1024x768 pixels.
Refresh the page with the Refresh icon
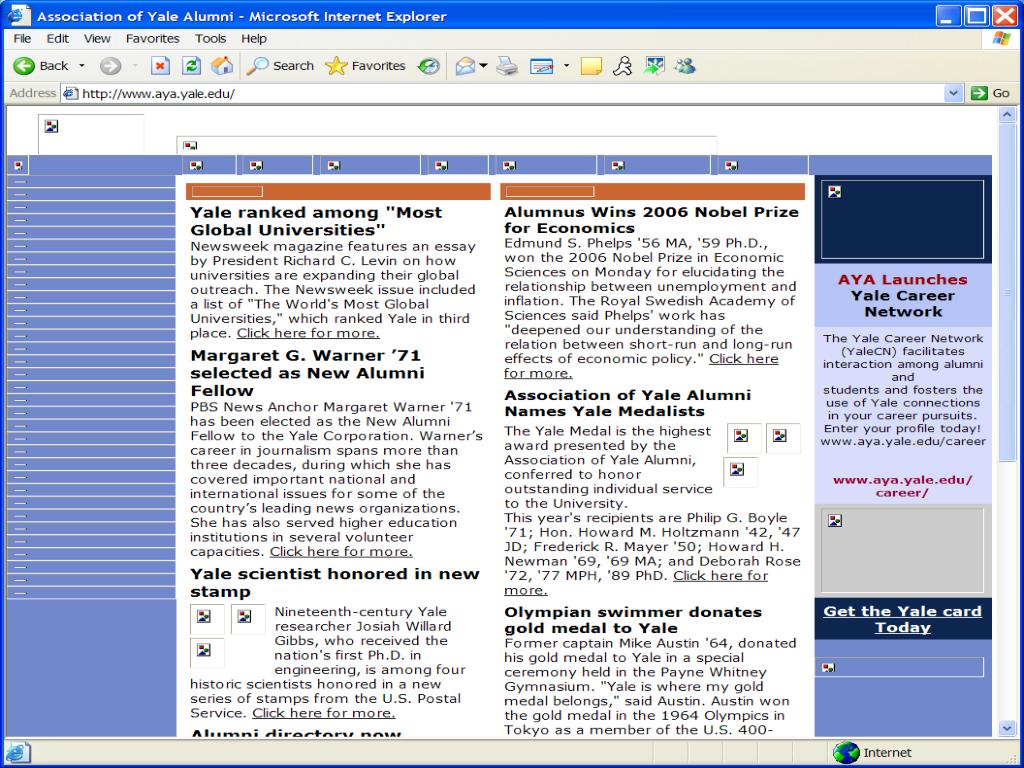191,66
